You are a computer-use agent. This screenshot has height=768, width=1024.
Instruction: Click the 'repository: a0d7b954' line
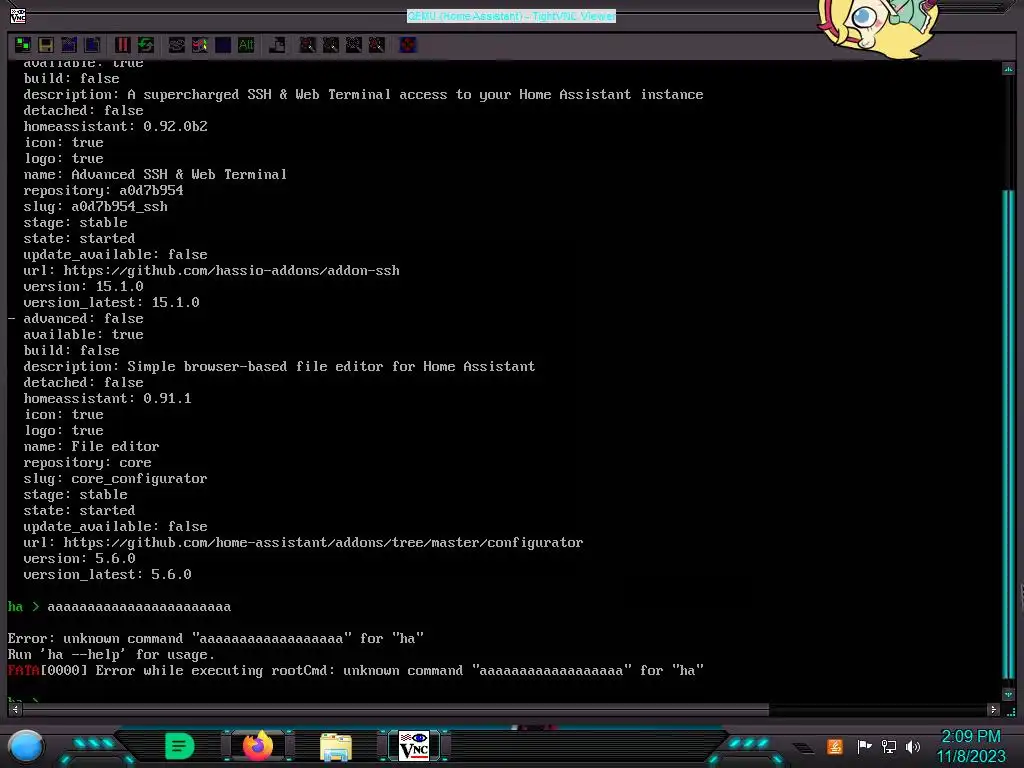pos(103,191)
